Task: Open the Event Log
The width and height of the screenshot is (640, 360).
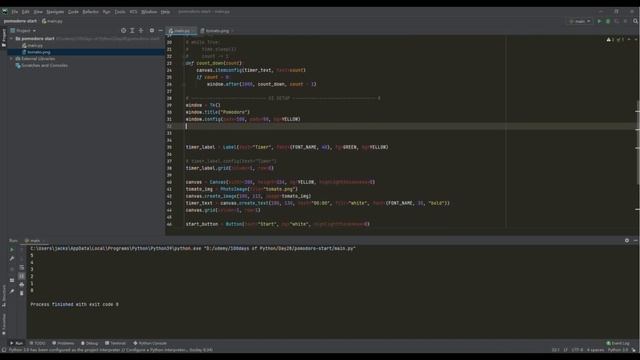Action: point(618,343)
